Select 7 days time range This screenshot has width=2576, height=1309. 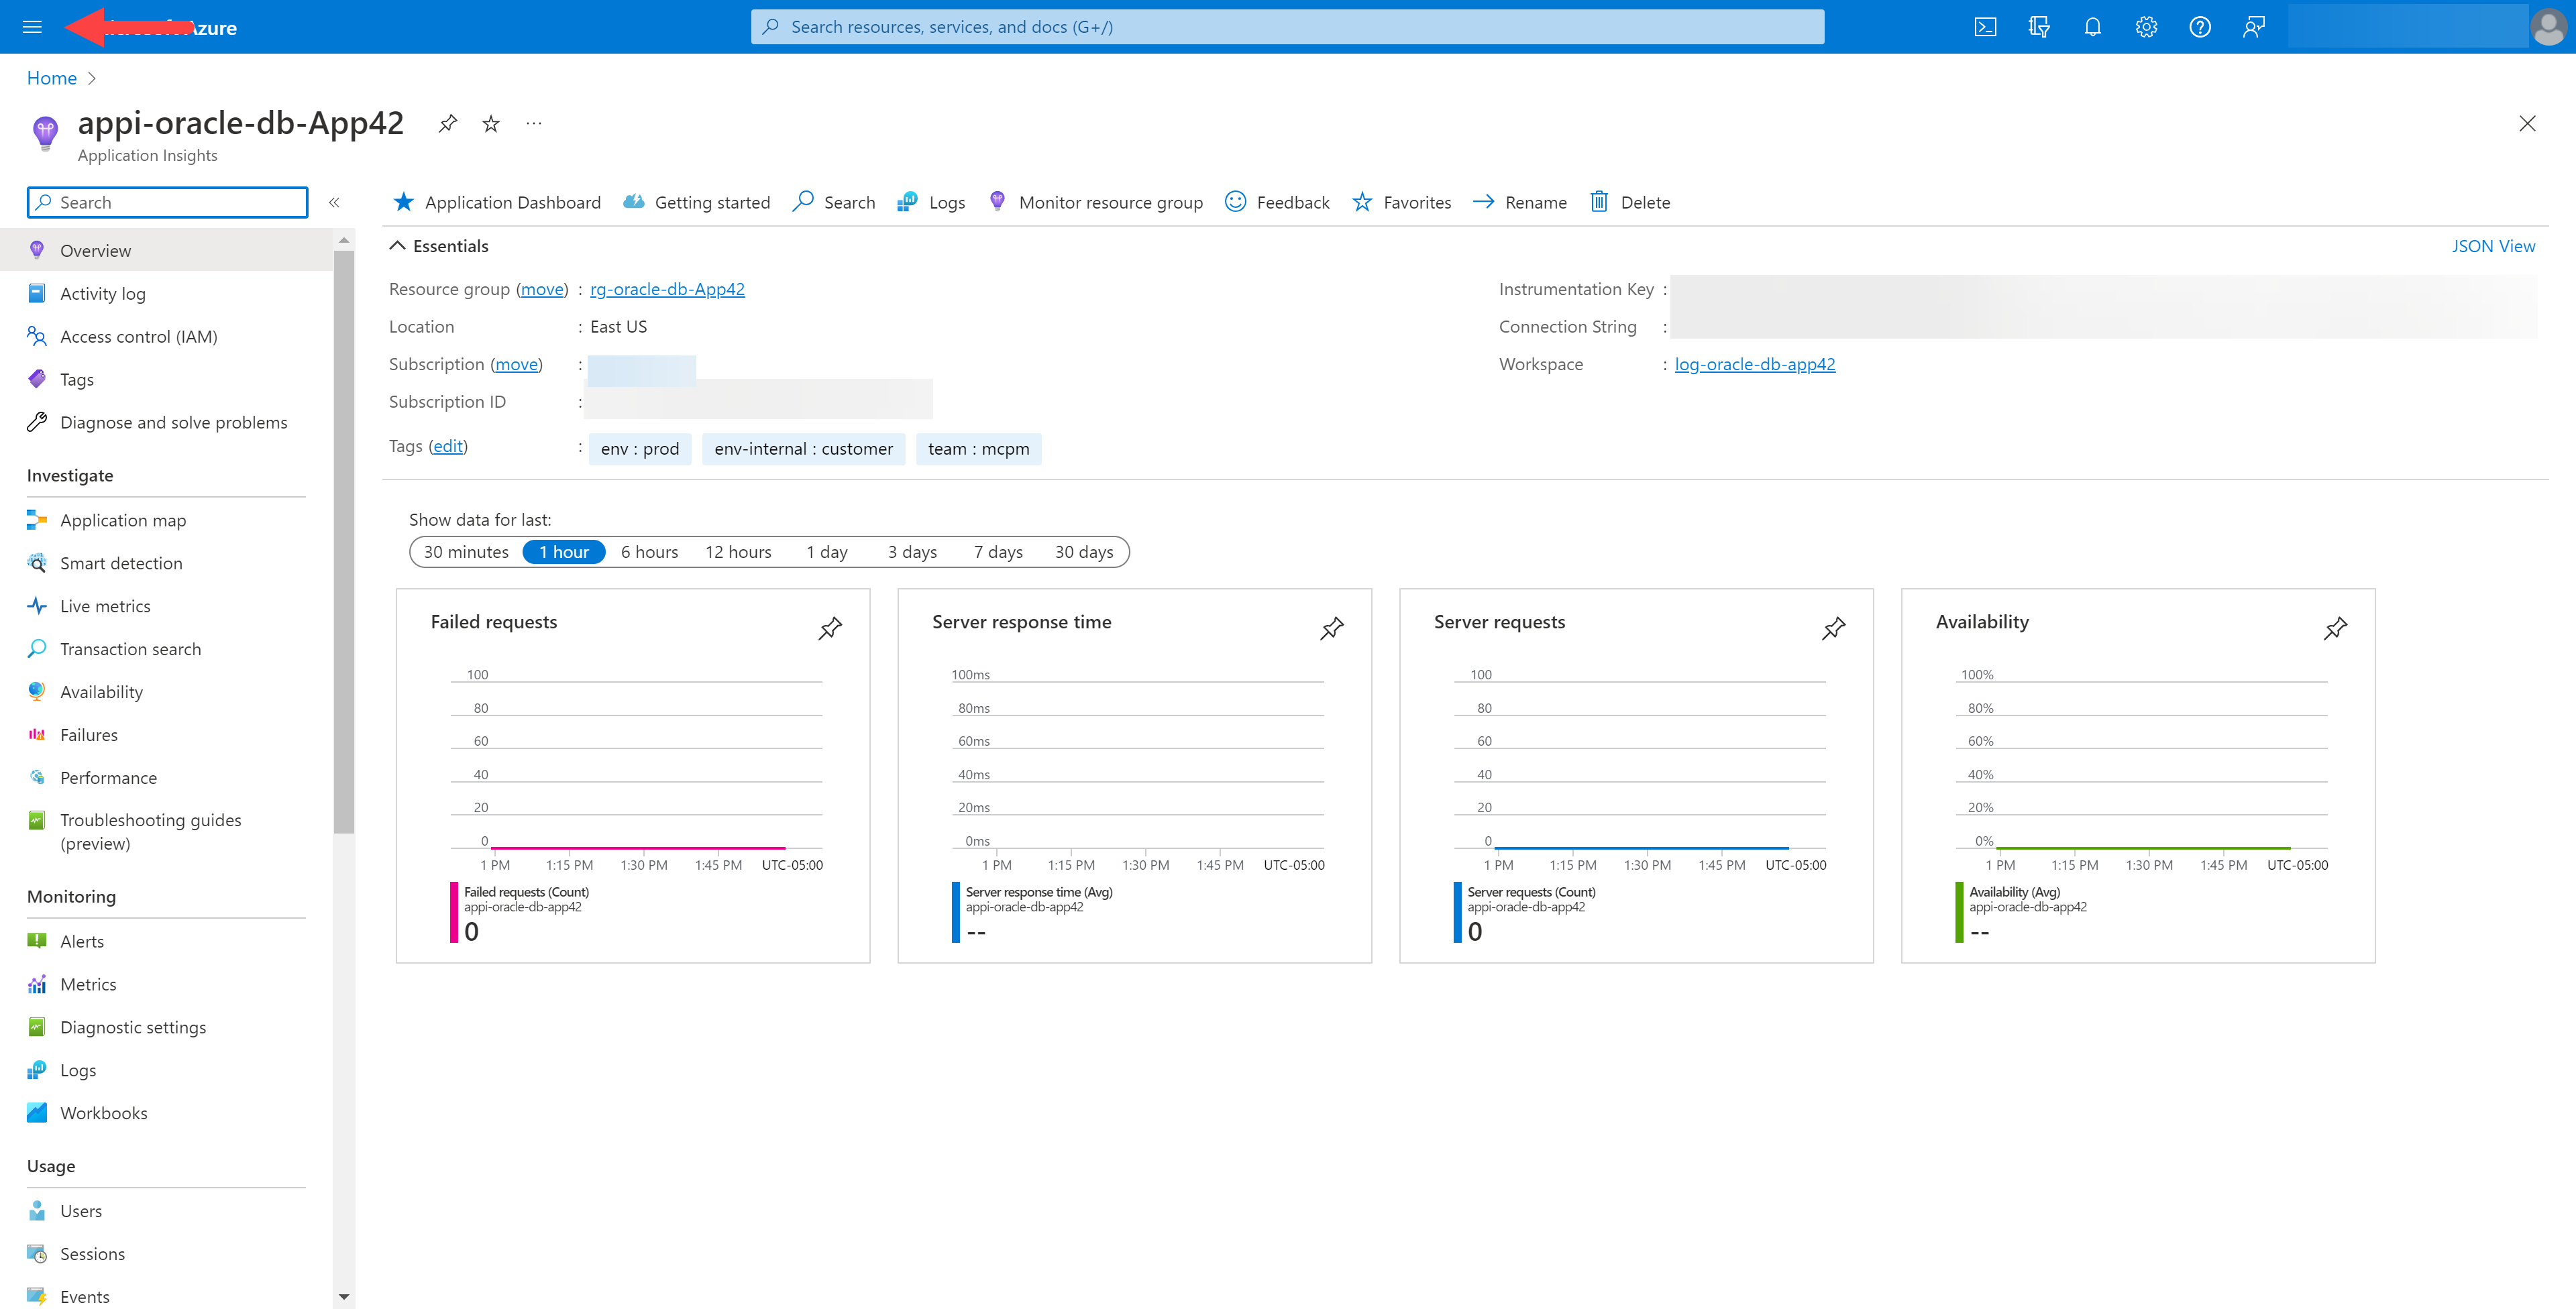click(998, 552)
